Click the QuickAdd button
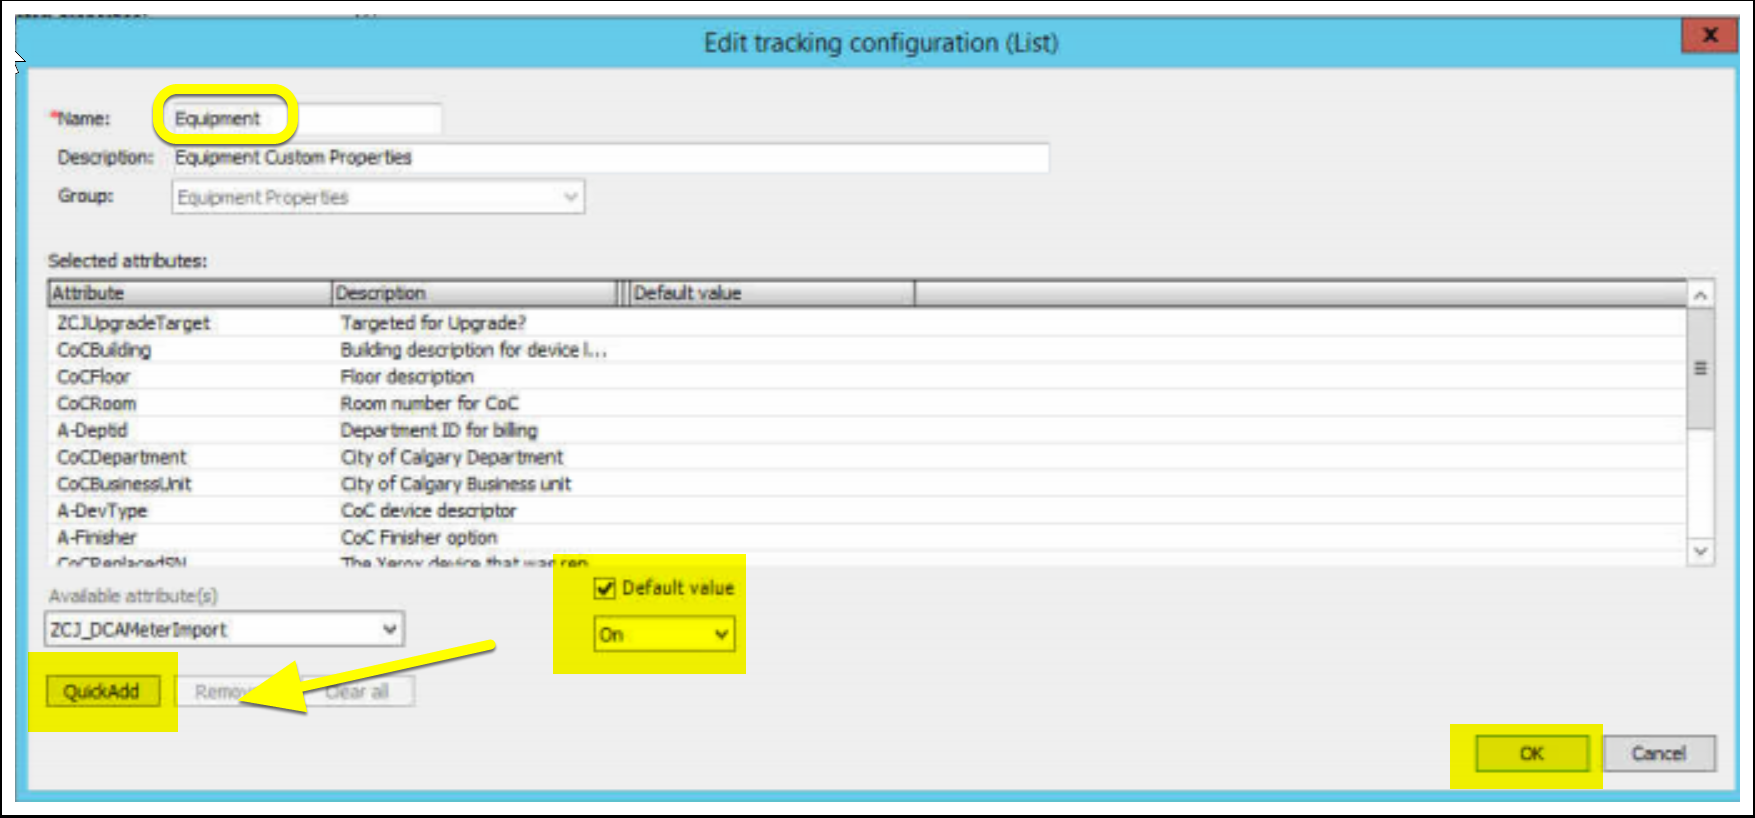This screenshot has height=818, width=1755. pos(102,691)
